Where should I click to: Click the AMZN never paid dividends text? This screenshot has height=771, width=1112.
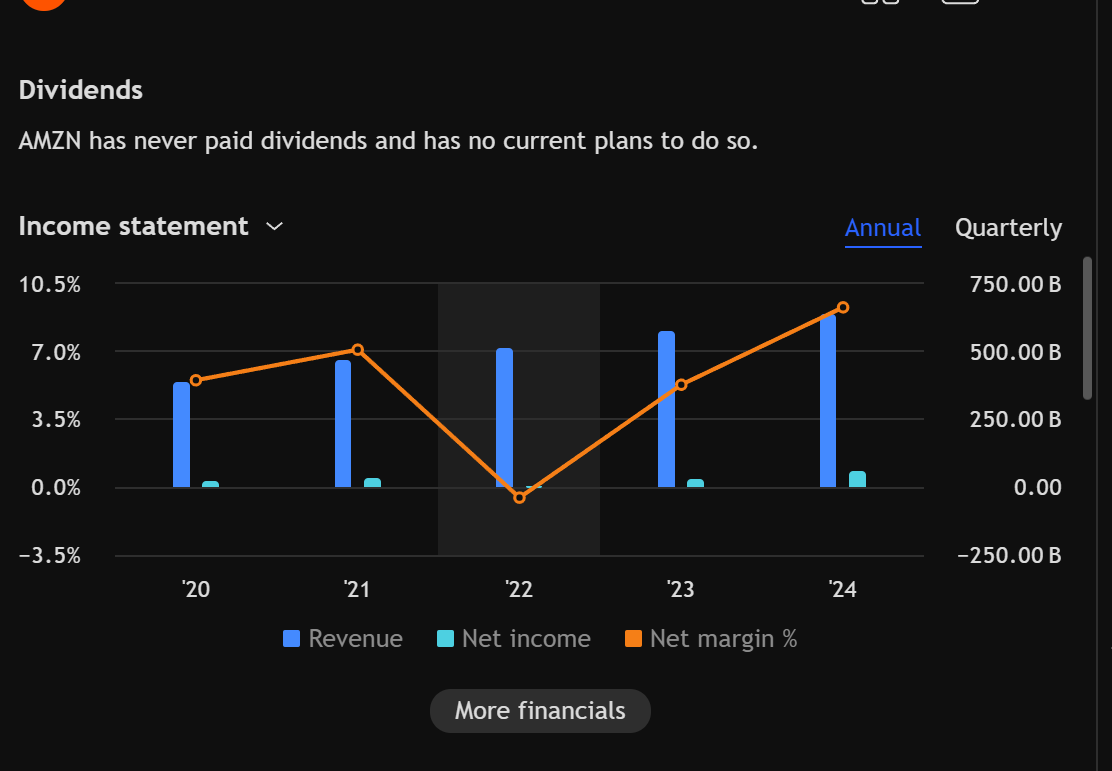388,141
